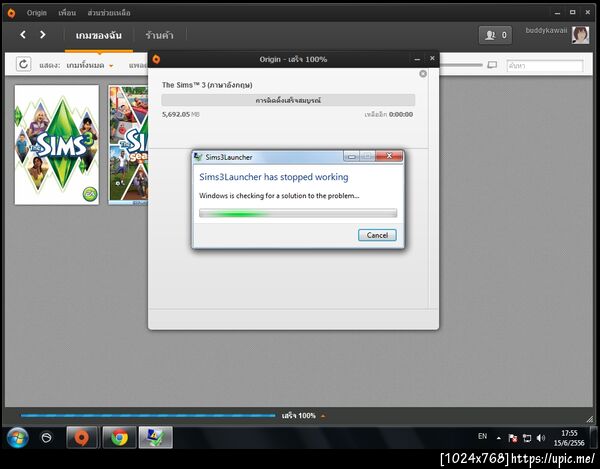This screenshot has height=469, width=600.
Task: Open Google Chrome from the taskbar
Action: [119, 437]
